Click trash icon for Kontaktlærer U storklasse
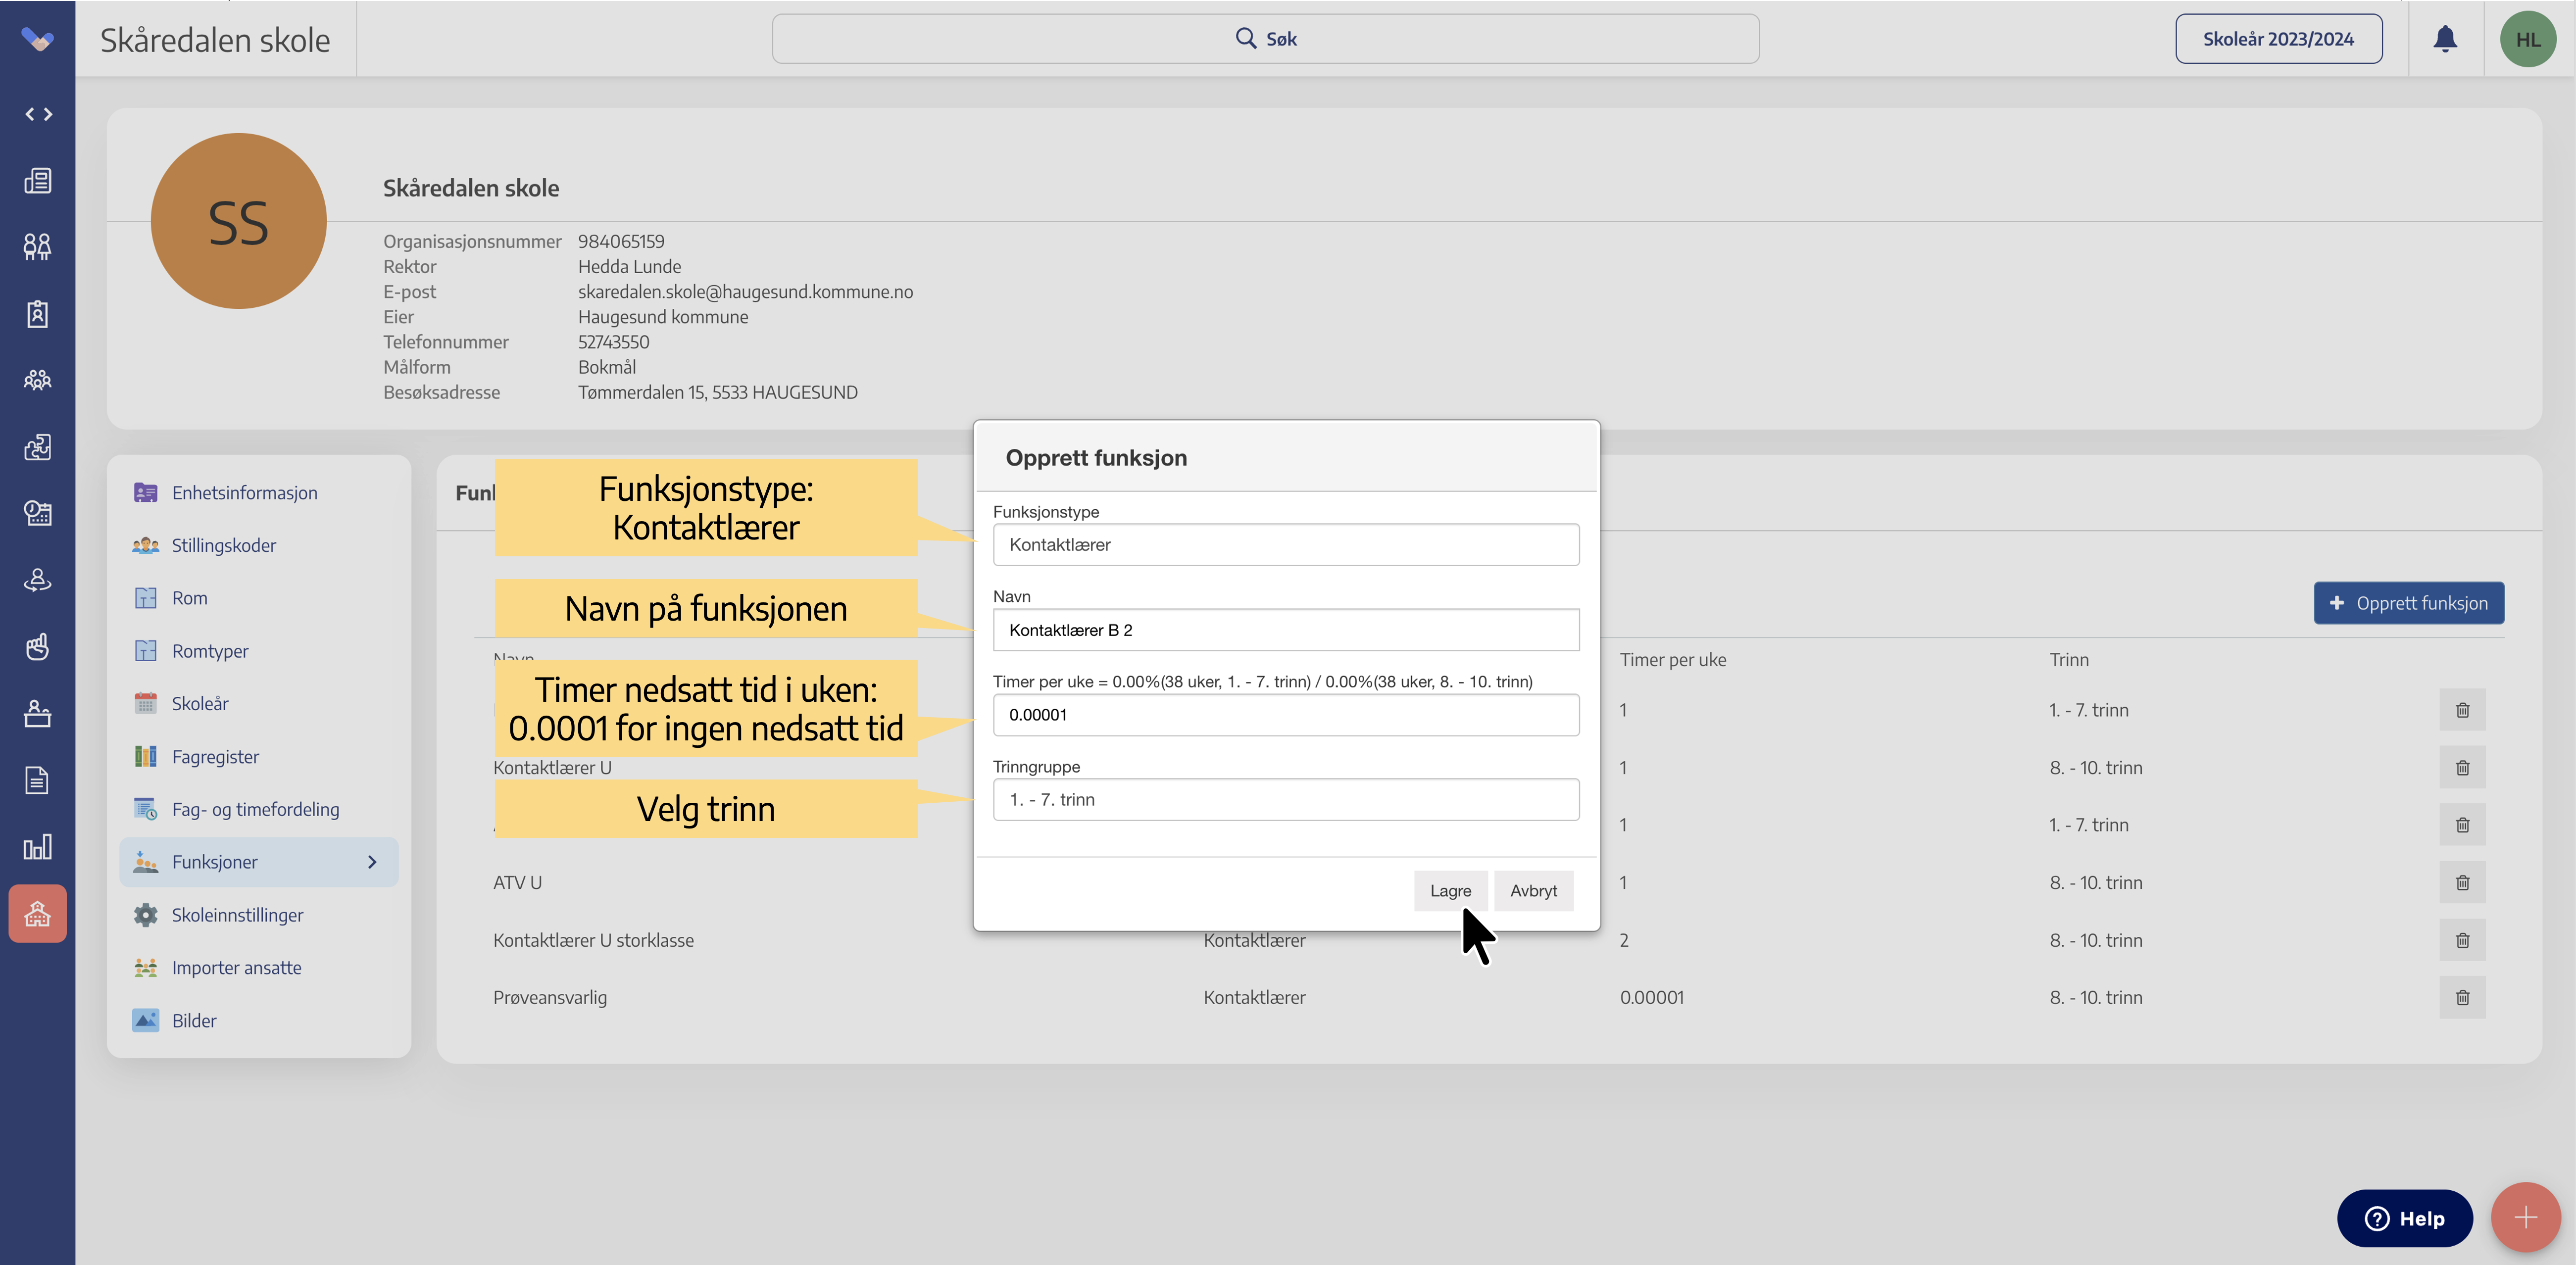This screenshot has height=1265, width=2576. (2462, 940)
